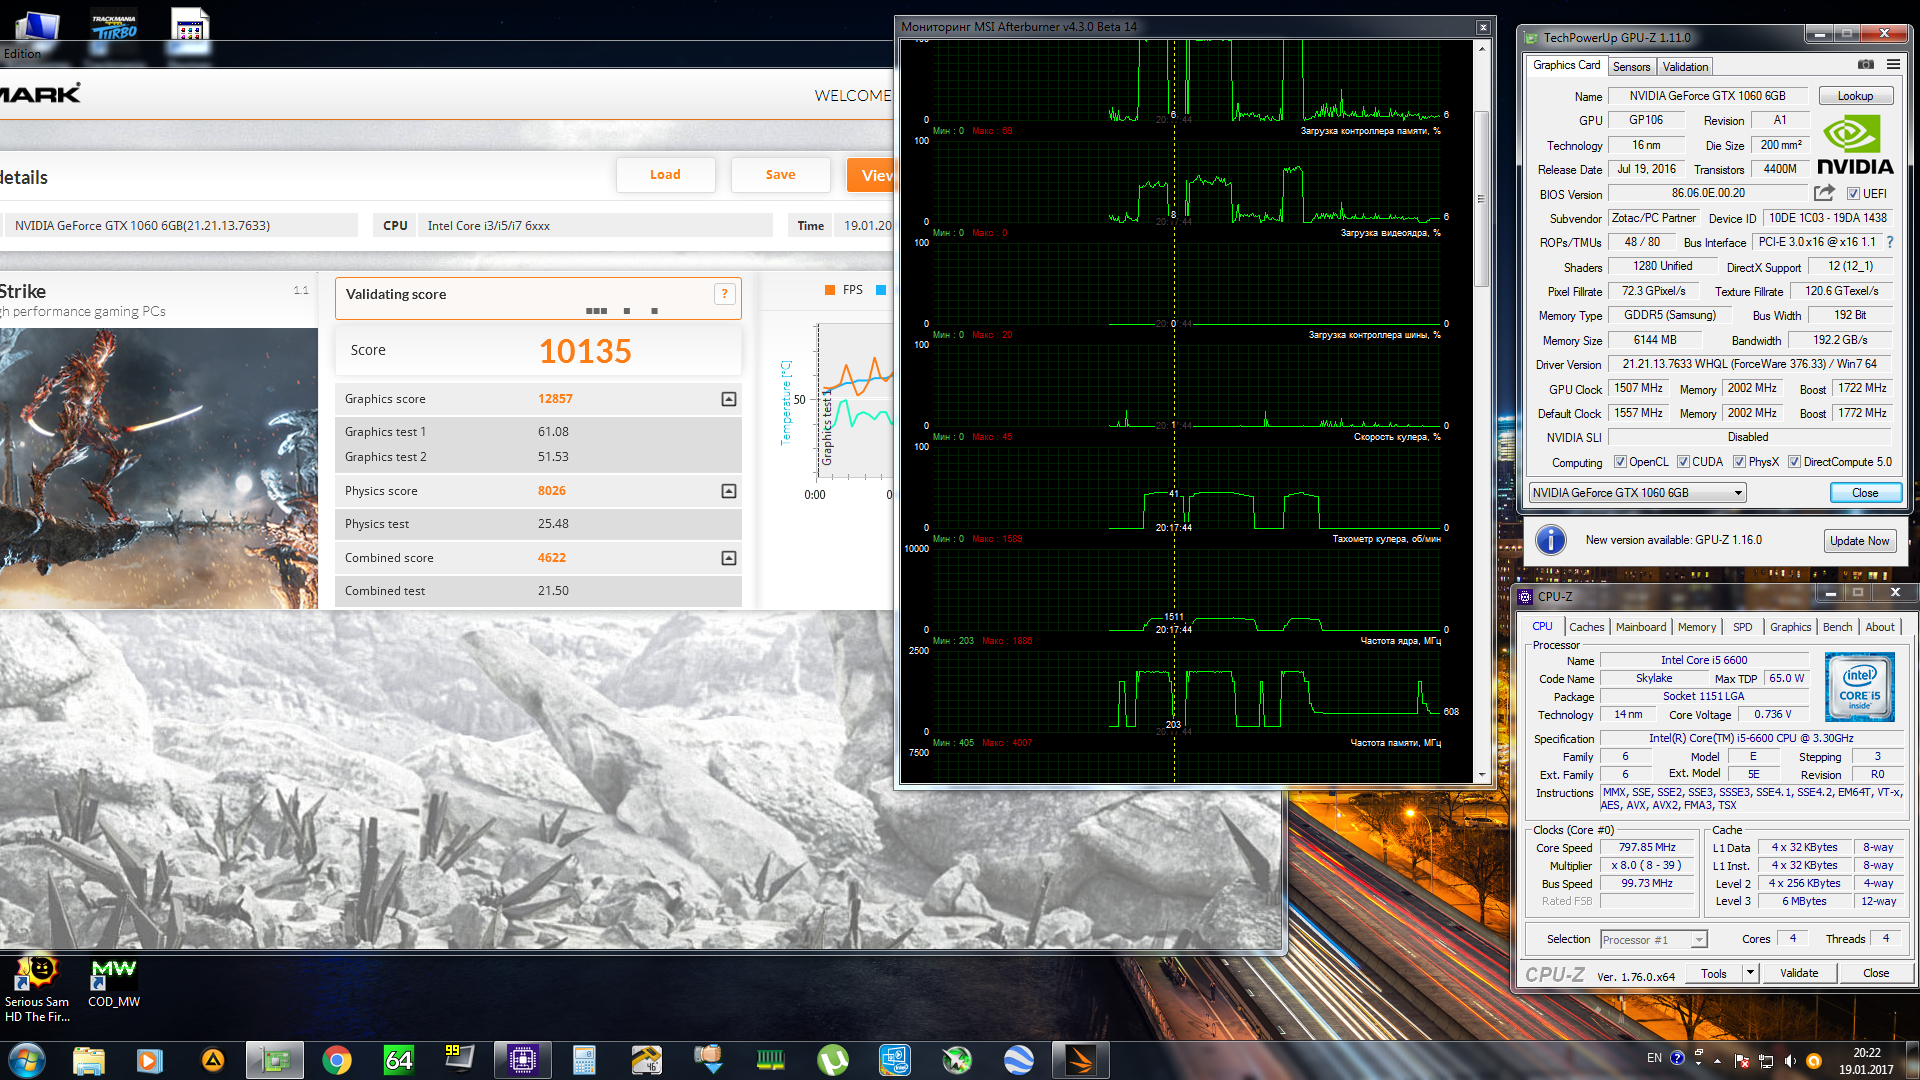1920x1080 pixels.
Task: Switch to MSI Afterburner via taskbar icon
Action: click(x=957, y=1060)
